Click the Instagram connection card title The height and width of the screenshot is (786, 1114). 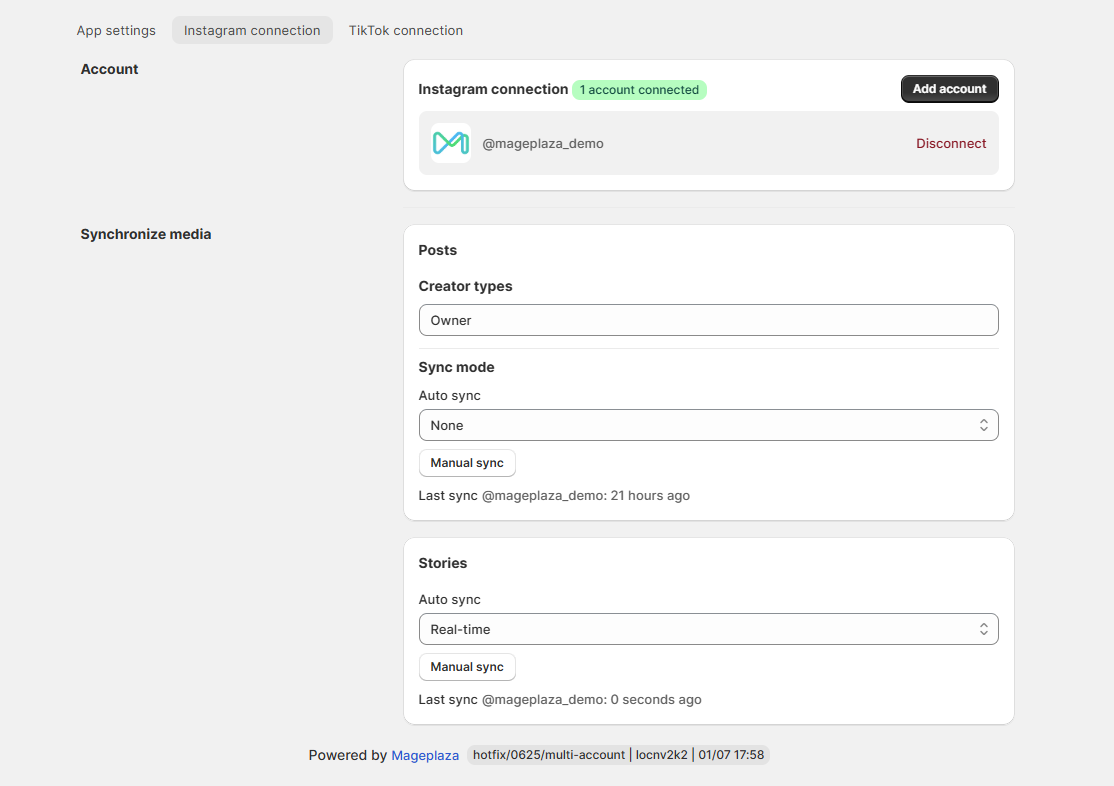tap(493, 90)
